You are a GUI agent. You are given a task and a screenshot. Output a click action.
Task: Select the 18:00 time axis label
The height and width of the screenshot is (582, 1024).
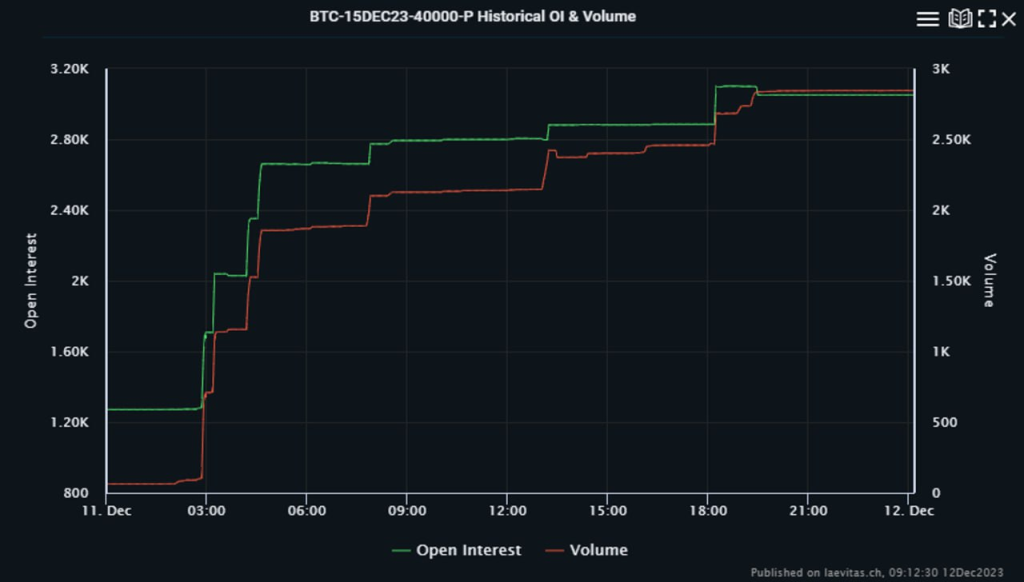708,511
